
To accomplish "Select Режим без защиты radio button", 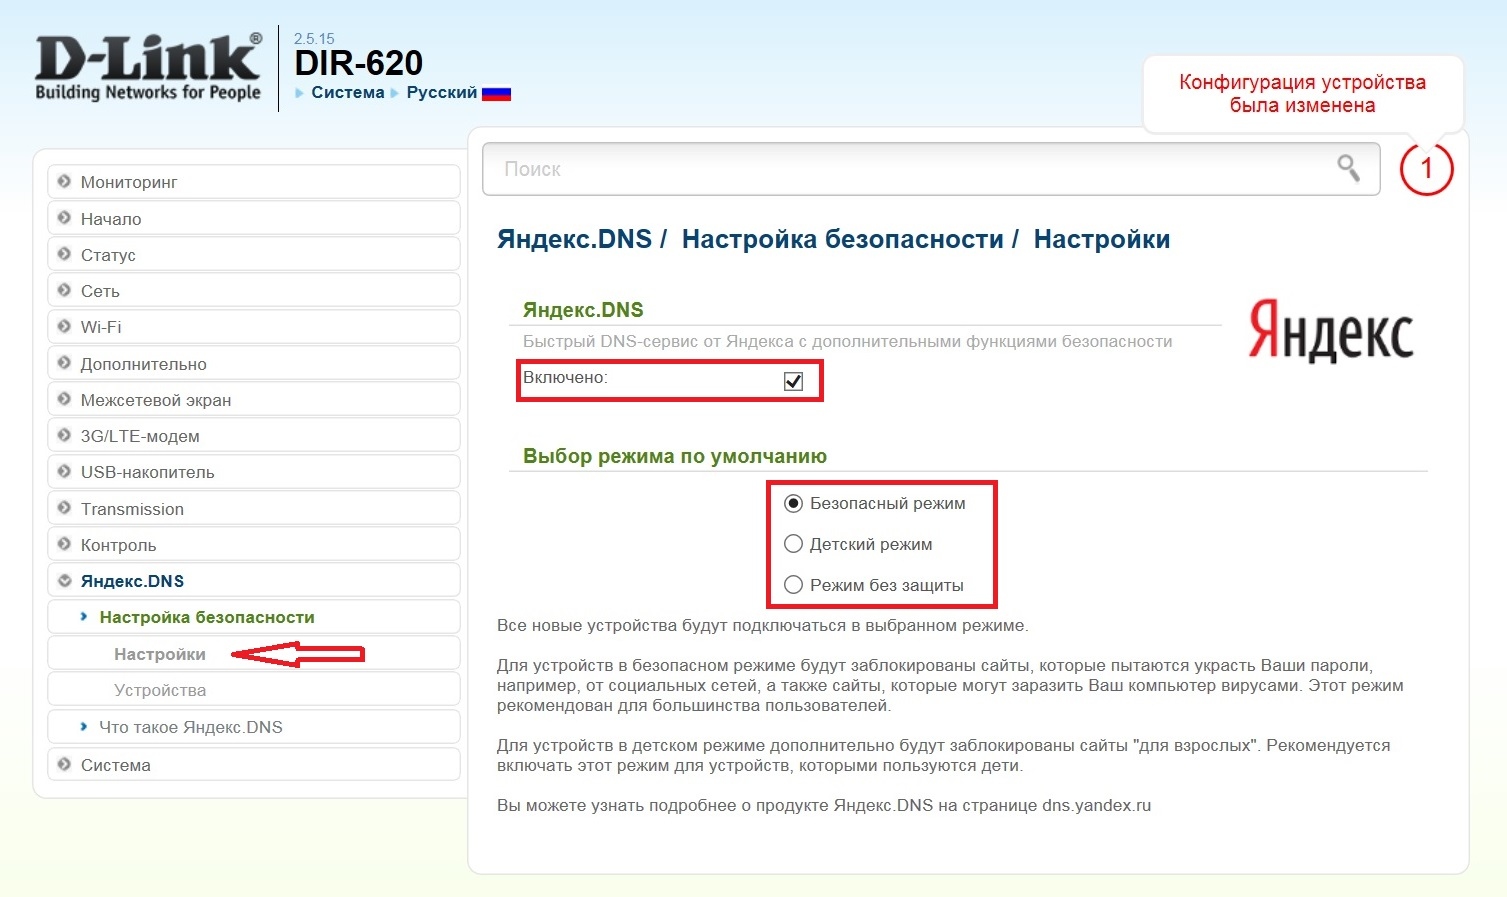I will point(793,585).
